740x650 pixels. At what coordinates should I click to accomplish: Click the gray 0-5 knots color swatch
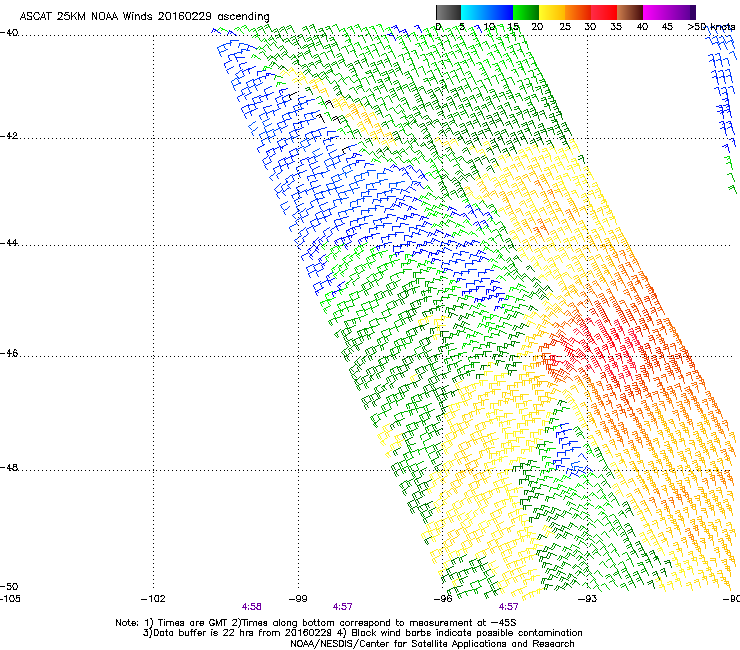pyautogui.click(x=448, y=12)
